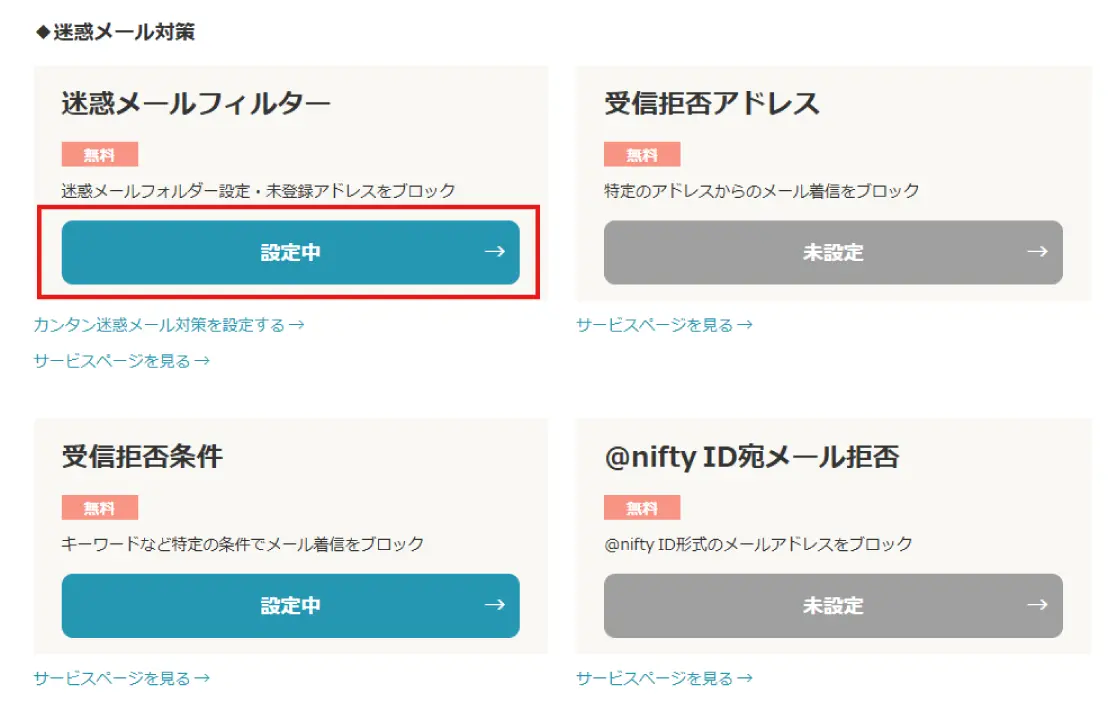Click the teal 設定中 button for 受信拒否条件
This screenshot has width=1116, height=725.
(290, 605)
